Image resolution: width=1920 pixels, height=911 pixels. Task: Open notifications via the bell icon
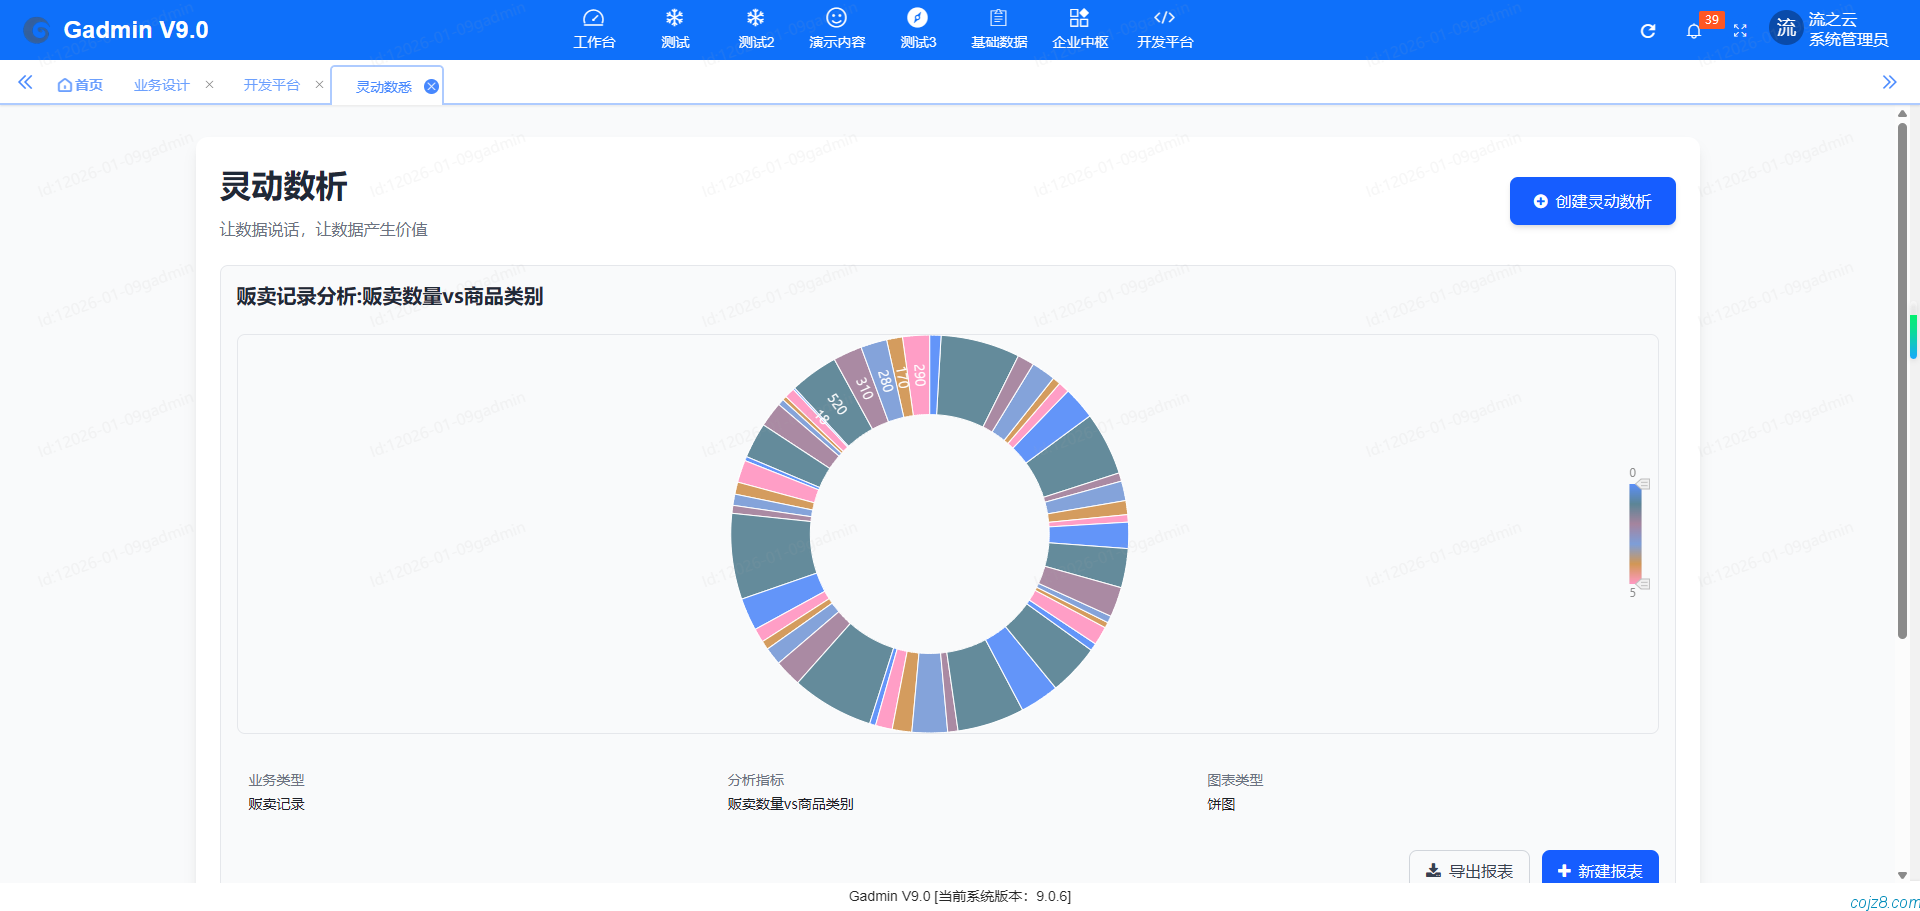[x=1694, y=31]
